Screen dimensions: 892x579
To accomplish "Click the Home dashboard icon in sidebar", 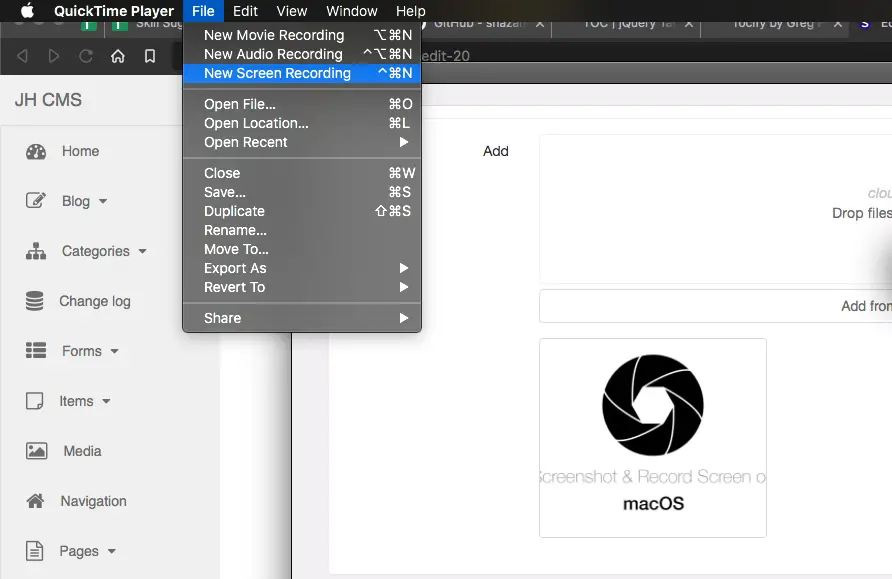I will point(36,151).
